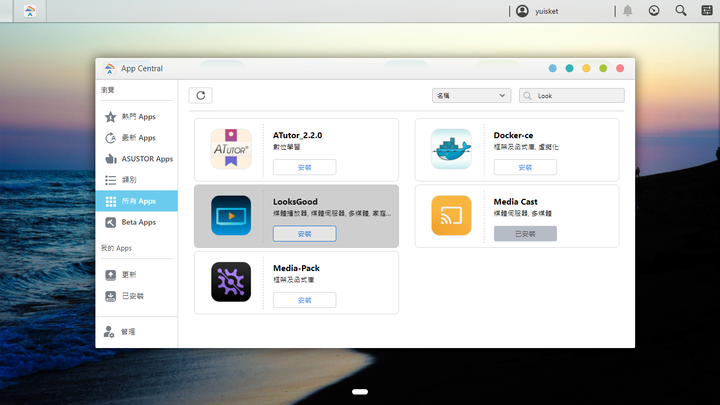
Task: Install Docker-ce
Action: point(525,168)
